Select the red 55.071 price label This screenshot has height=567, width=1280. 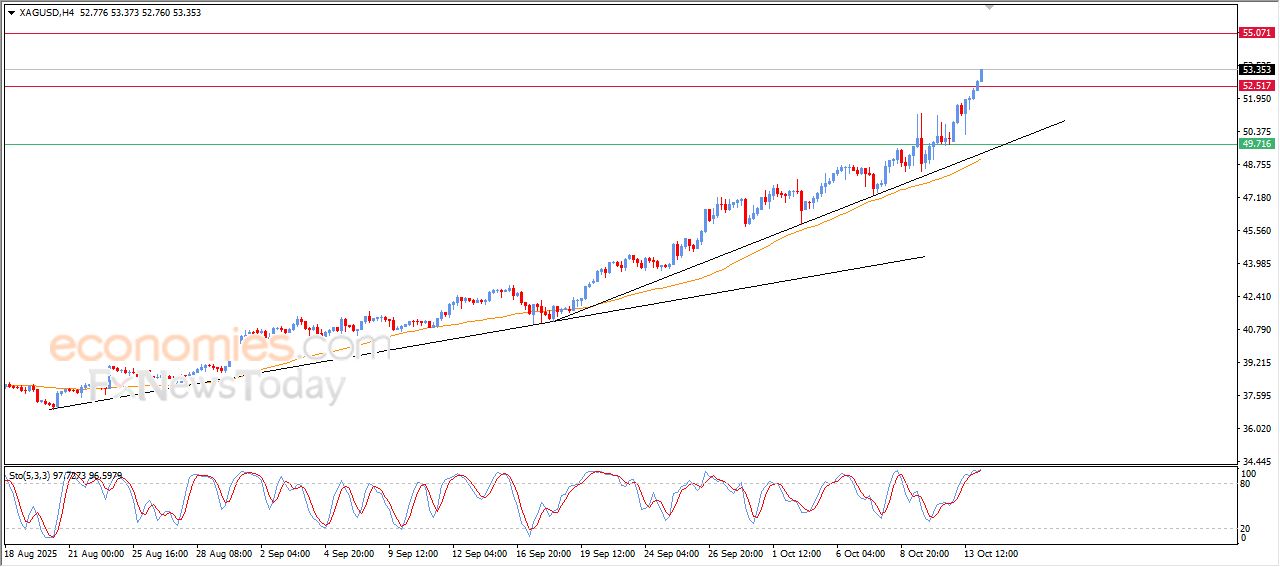[x=1256, y=33]
